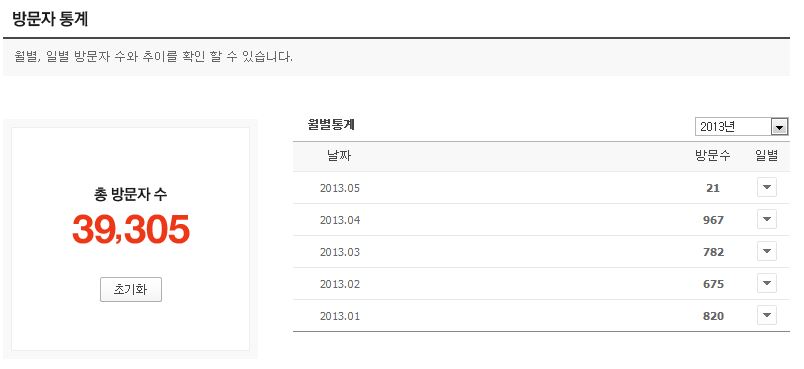804x369 pixels.
Task: Select the 2013.02 date row
Action: tap(541, 284)
